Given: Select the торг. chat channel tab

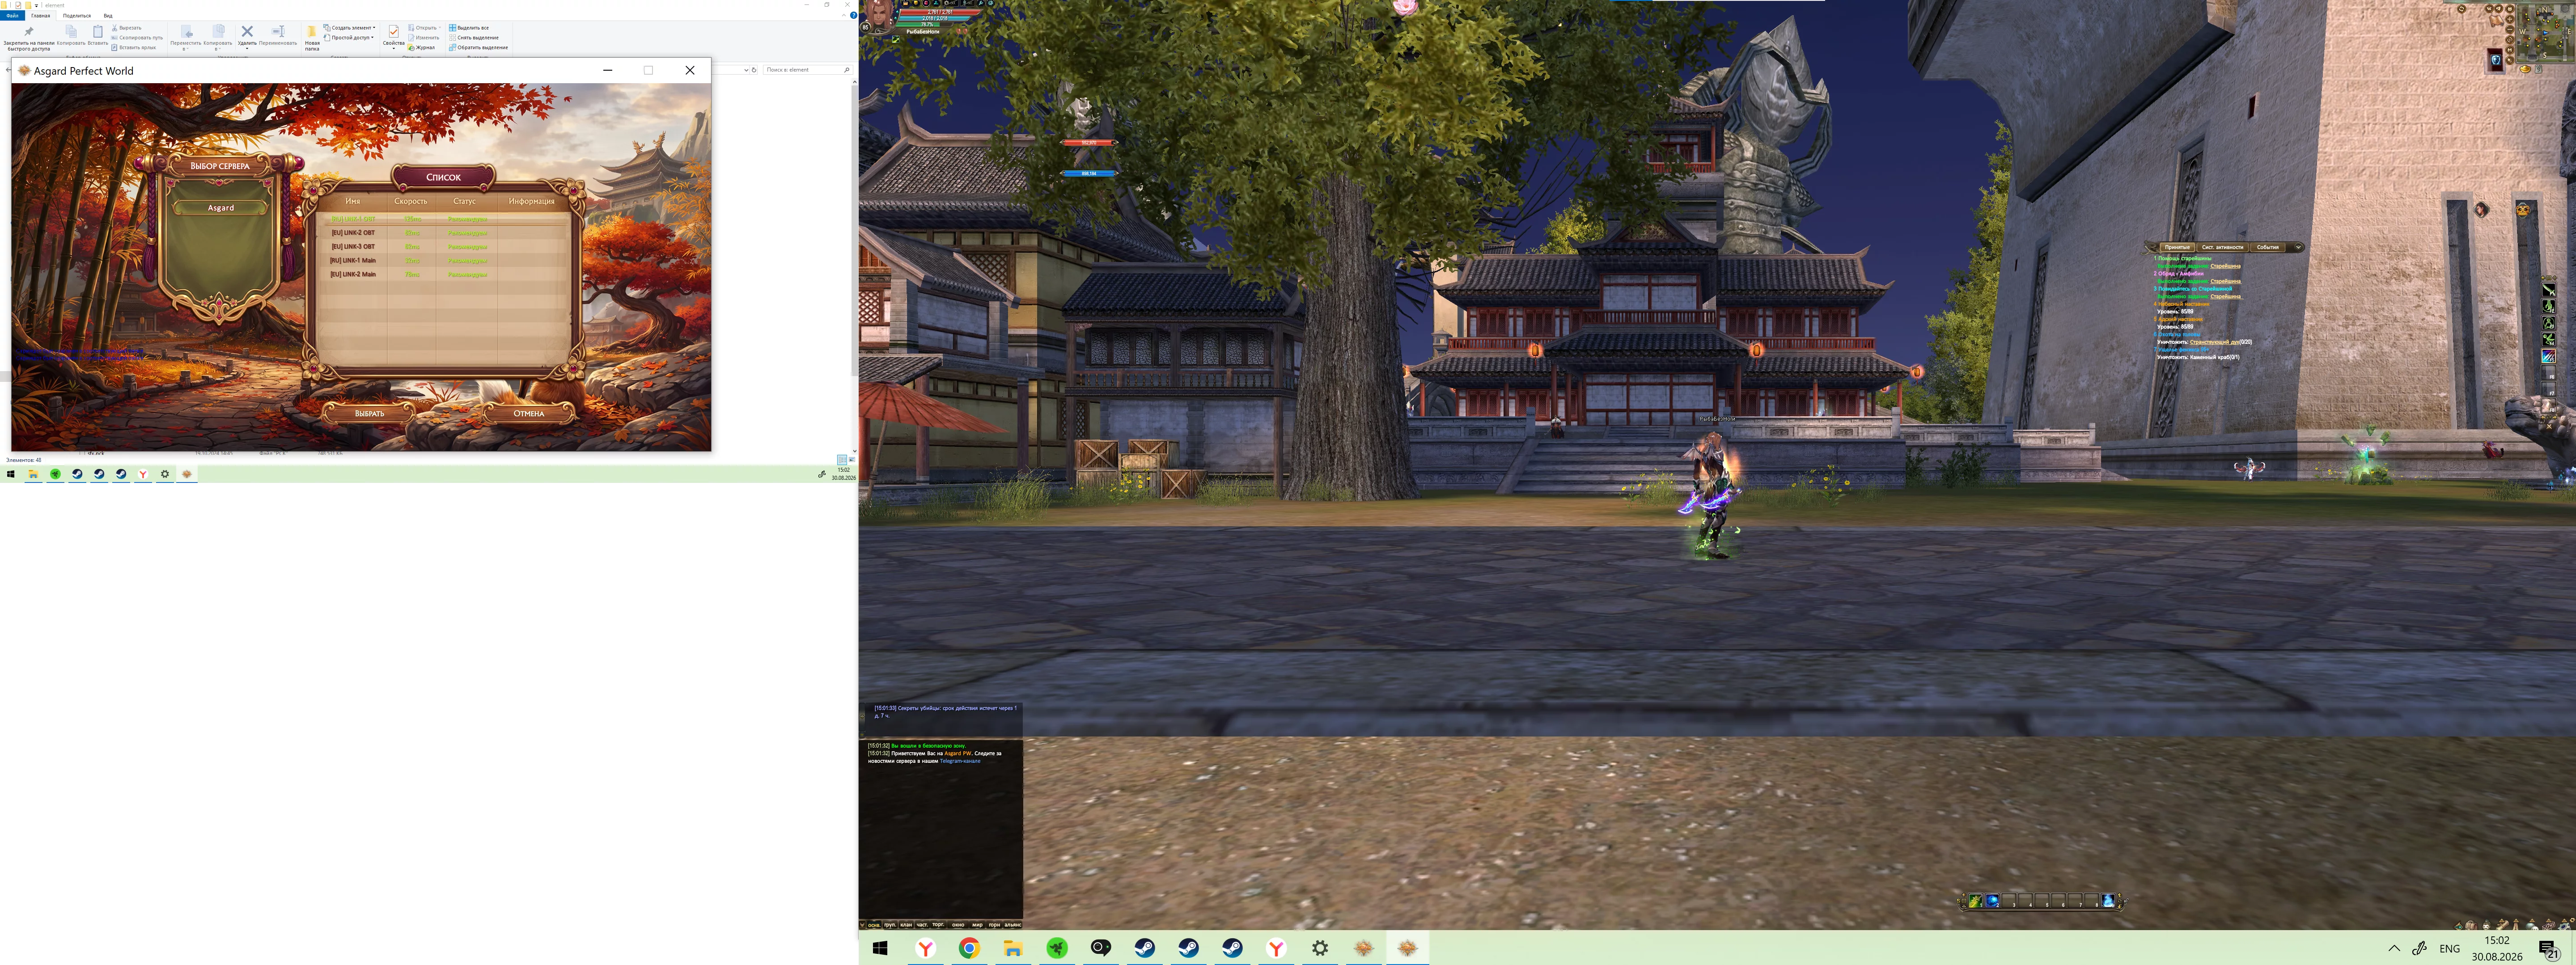Looking at the screenshot, I should (x=938, y=925).
